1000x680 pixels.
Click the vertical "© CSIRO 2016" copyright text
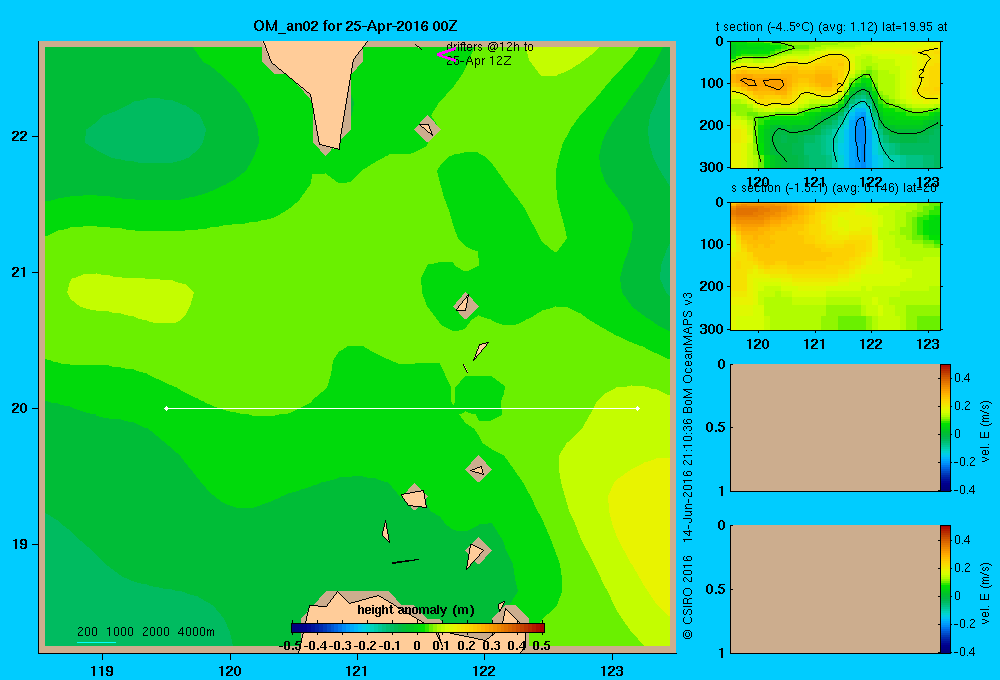(688, 597)
